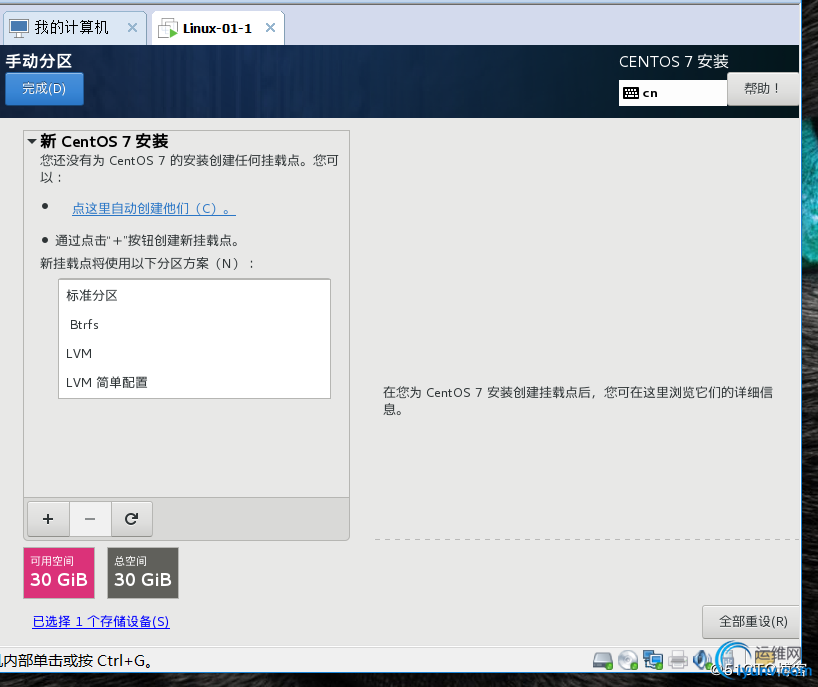This screenshot has height=687, width=818.
Task: Click the pink 可用空间 30 GiB box
Action: point(59,573)
